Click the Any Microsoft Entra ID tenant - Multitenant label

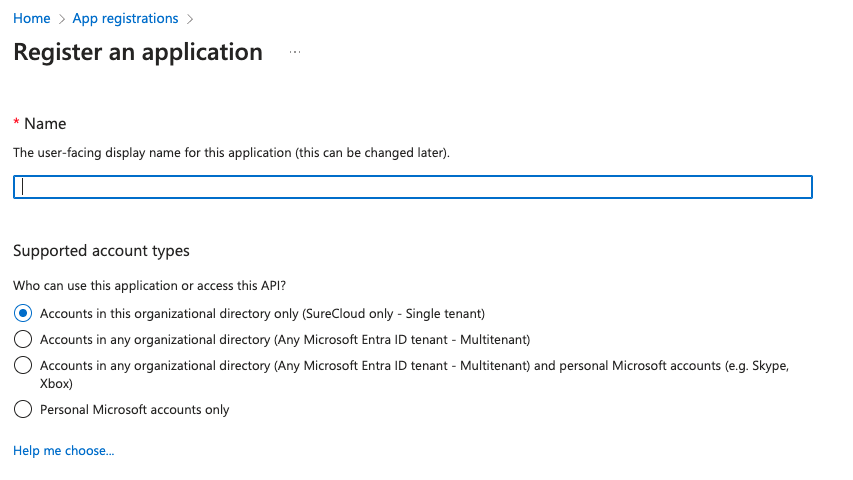[x=285, y=339]
